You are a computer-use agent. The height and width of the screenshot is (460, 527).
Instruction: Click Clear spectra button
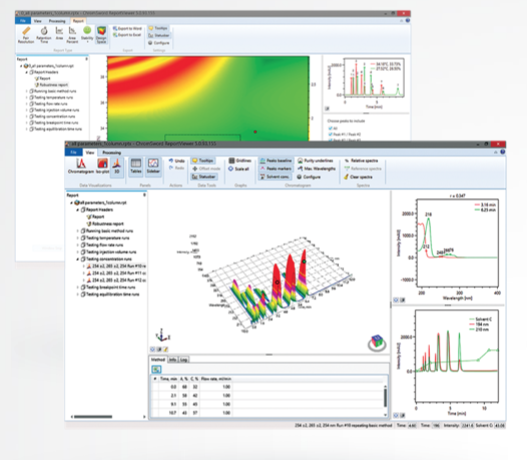click(x=358, y=177)
